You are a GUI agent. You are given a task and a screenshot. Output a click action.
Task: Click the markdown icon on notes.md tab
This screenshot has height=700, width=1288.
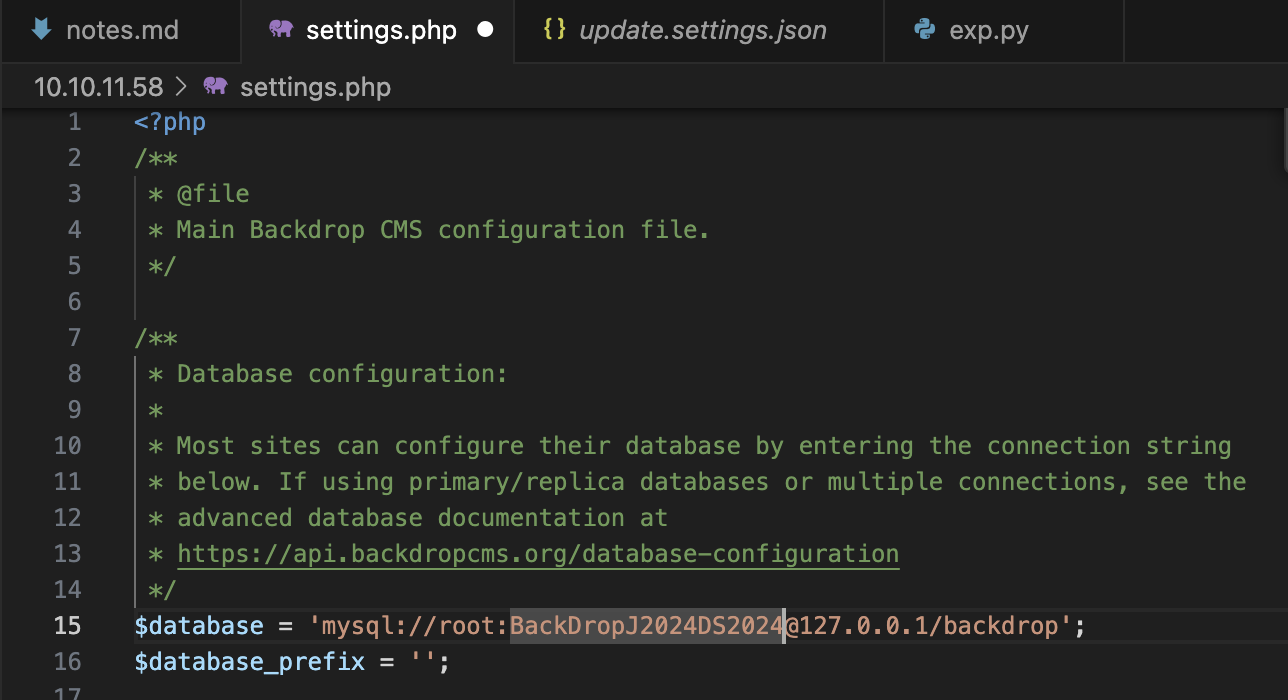click(x=41, y=30)
